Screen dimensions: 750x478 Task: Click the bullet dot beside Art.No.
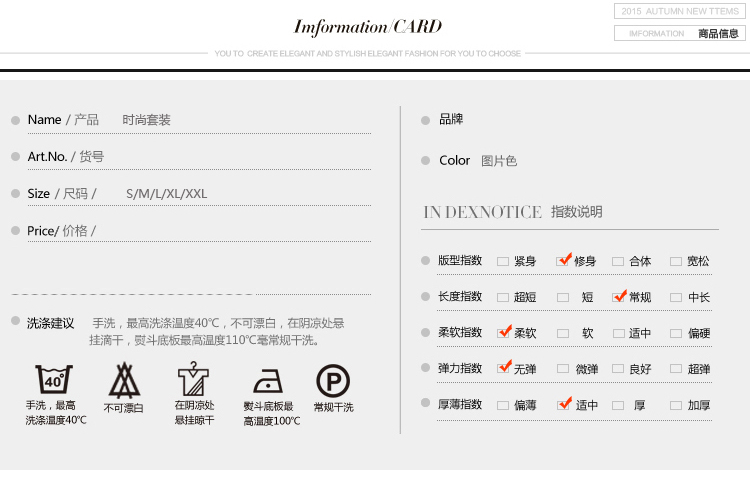click(x=15, y=157)
